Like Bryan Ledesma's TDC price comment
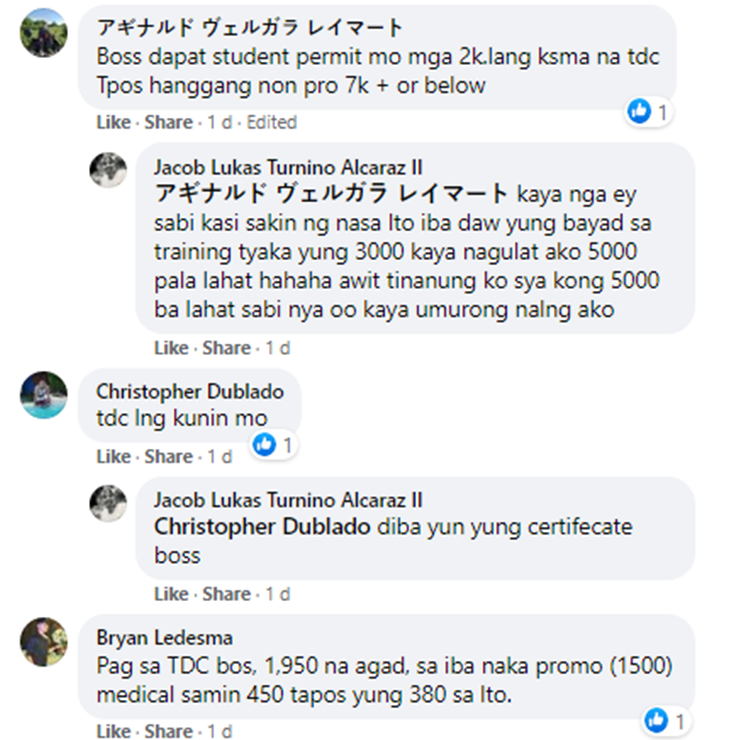Screen dimensions: 750x740 113,731
